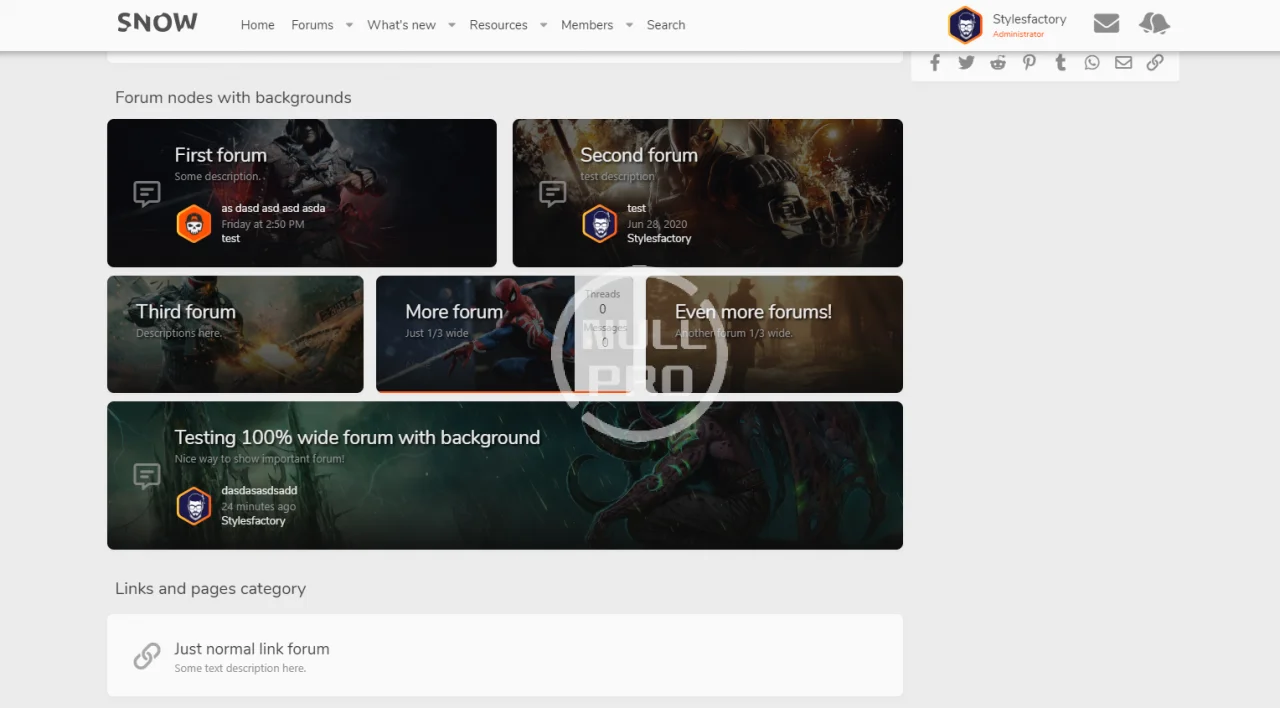Expand the Members dropdown arrow
The height and width of the screenshot is (708, 1280).
[629, 25]
